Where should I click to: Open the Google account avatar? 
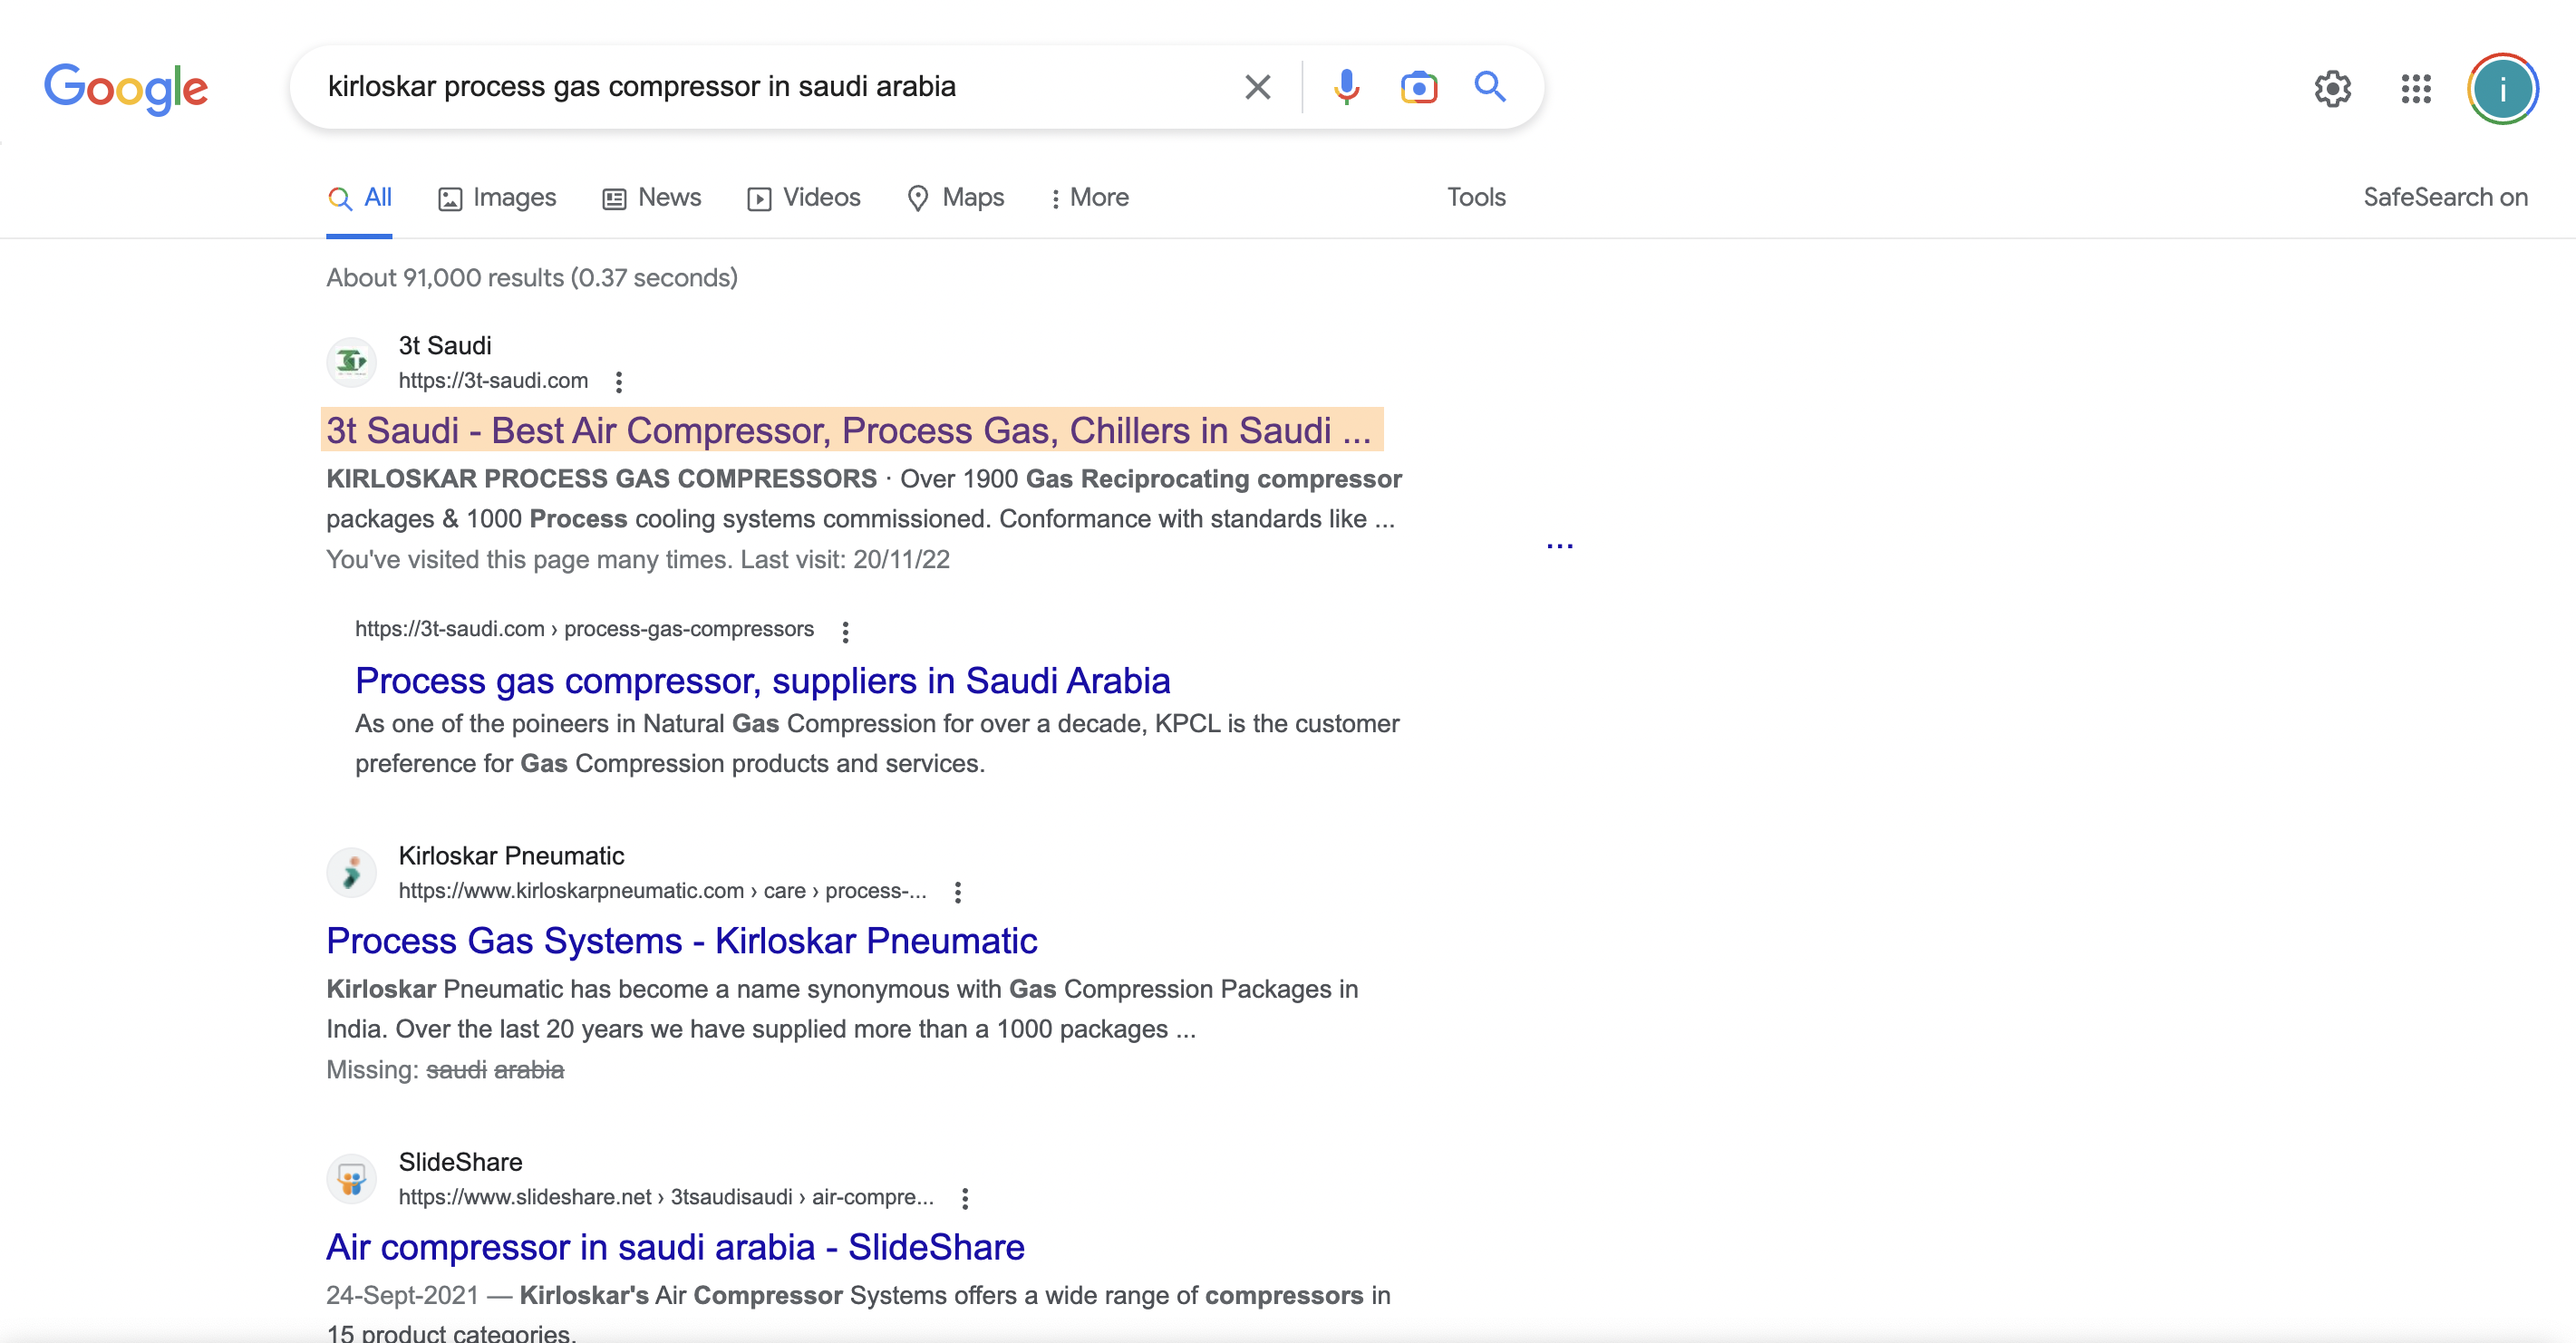point(2502,89)
